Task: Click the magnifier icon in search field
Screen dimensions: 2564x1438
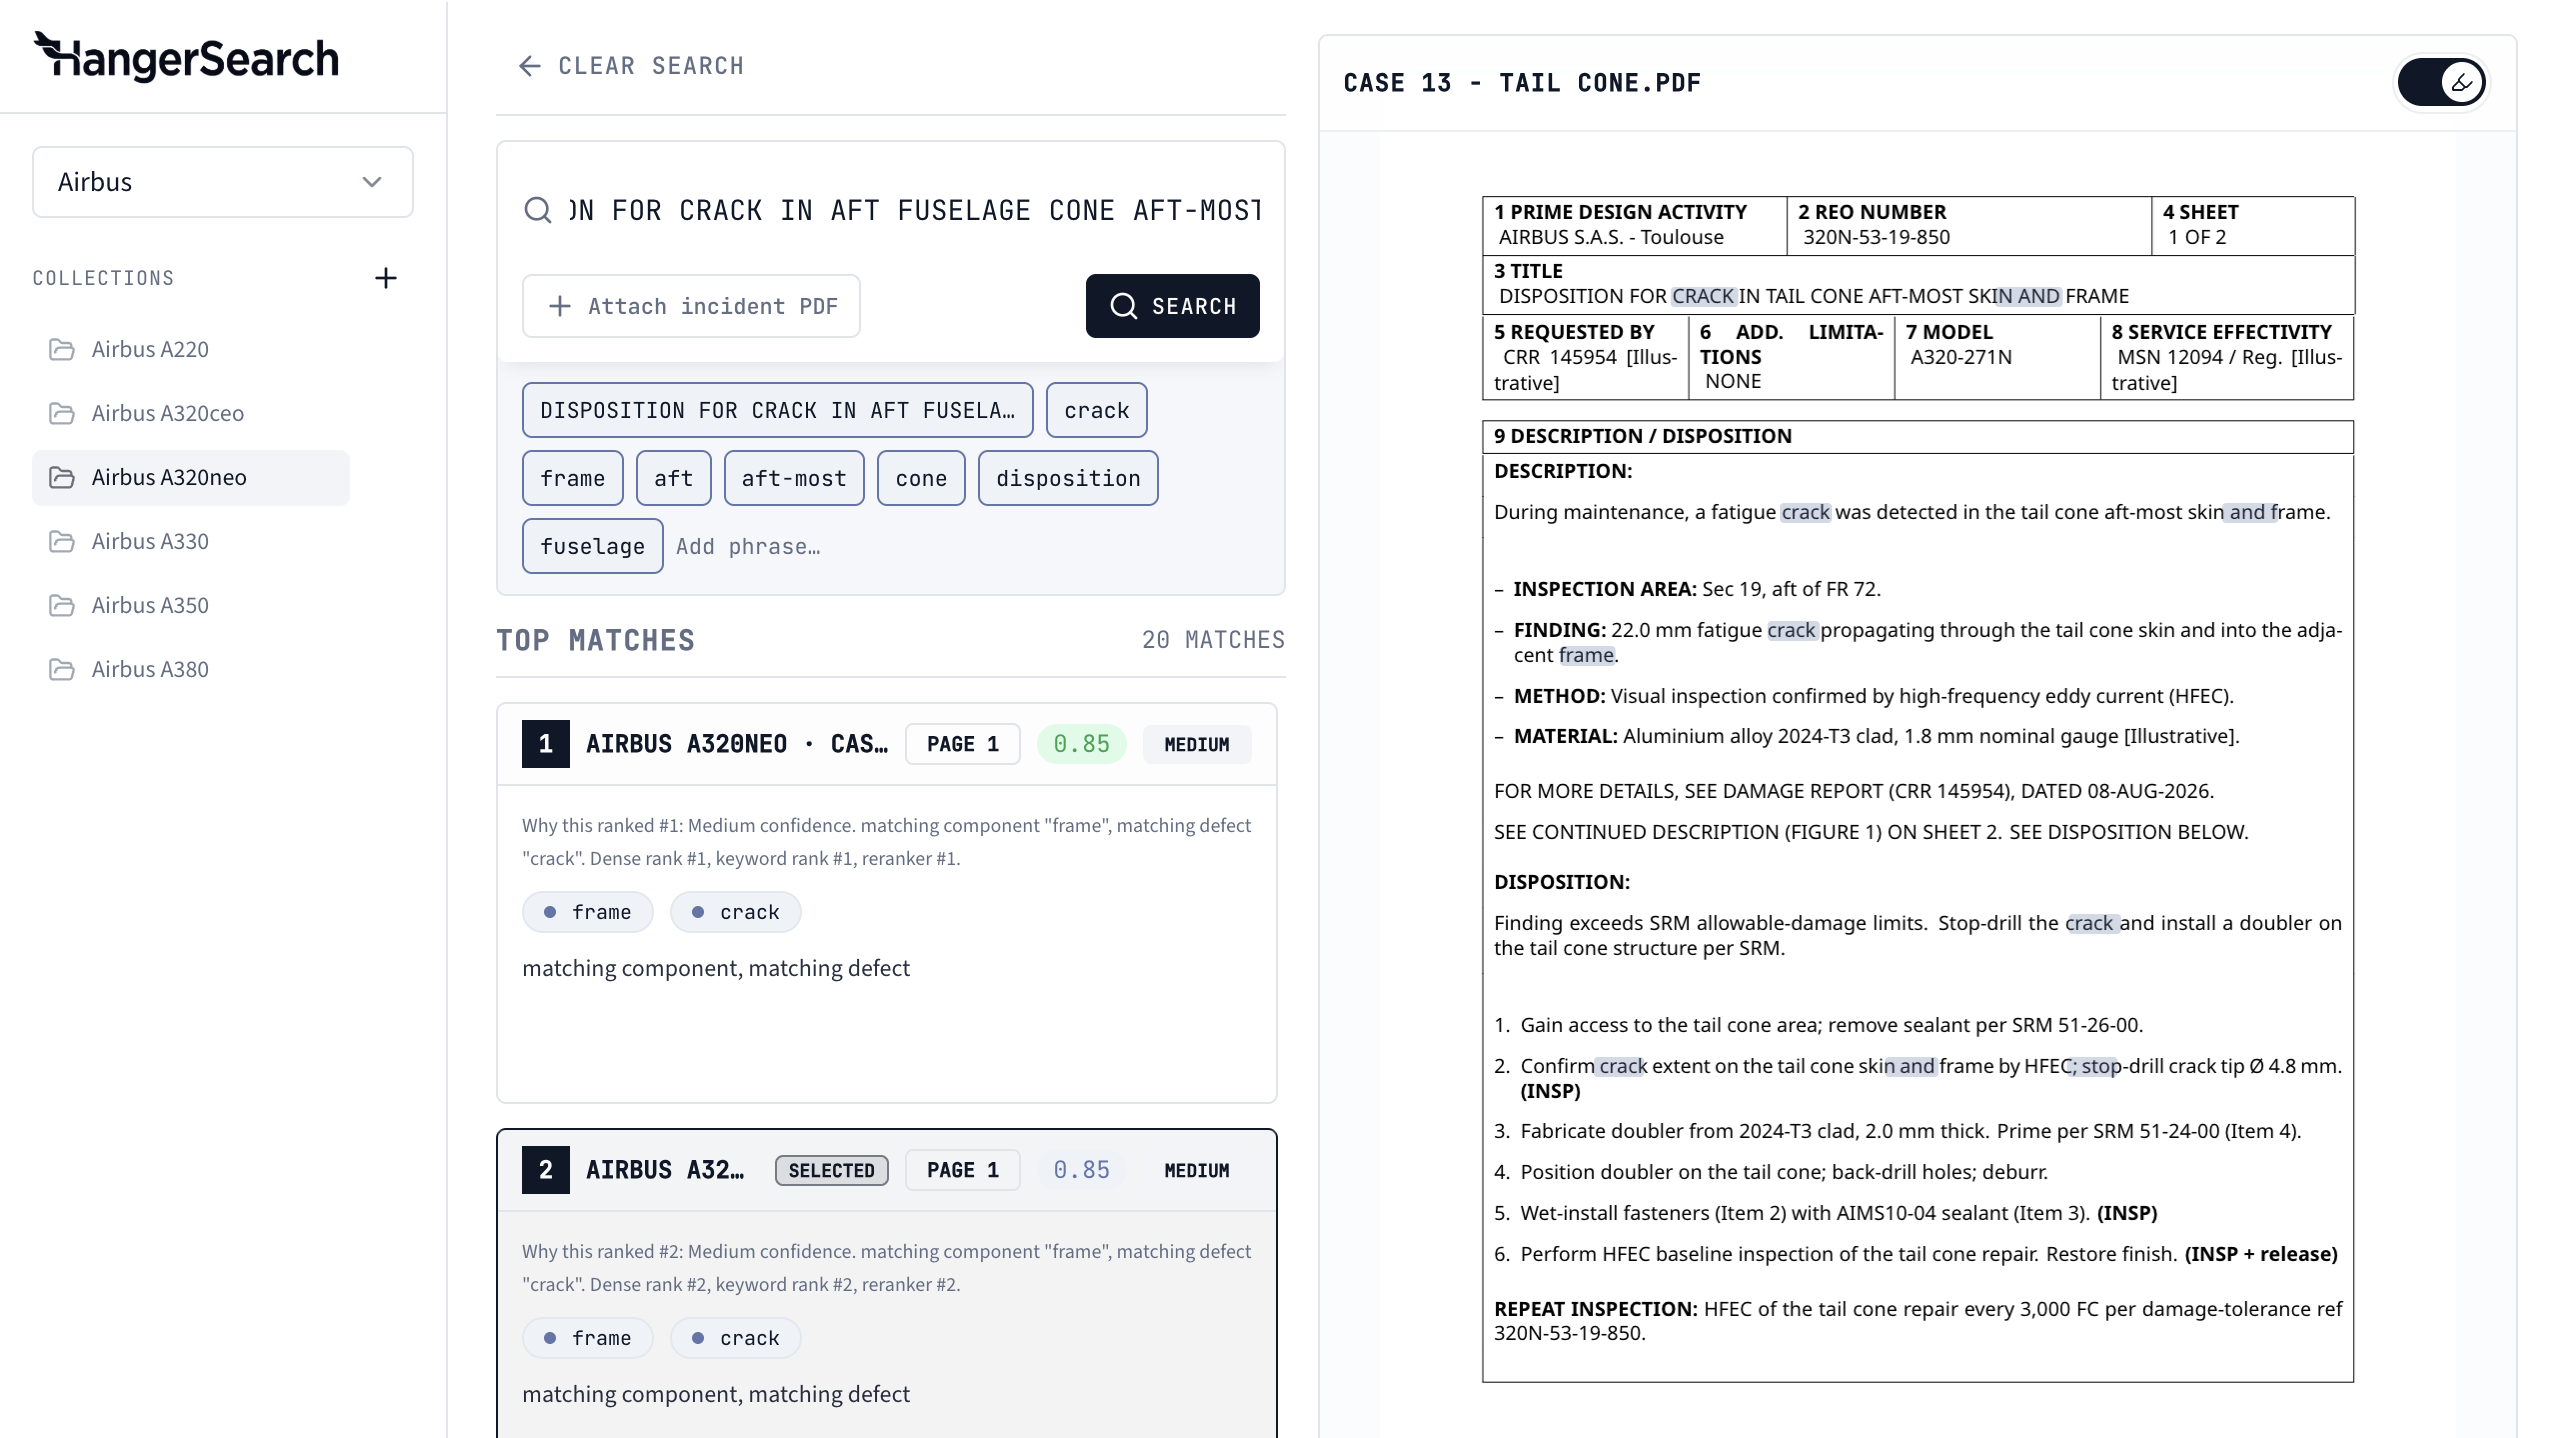Action: coord(538,210)
